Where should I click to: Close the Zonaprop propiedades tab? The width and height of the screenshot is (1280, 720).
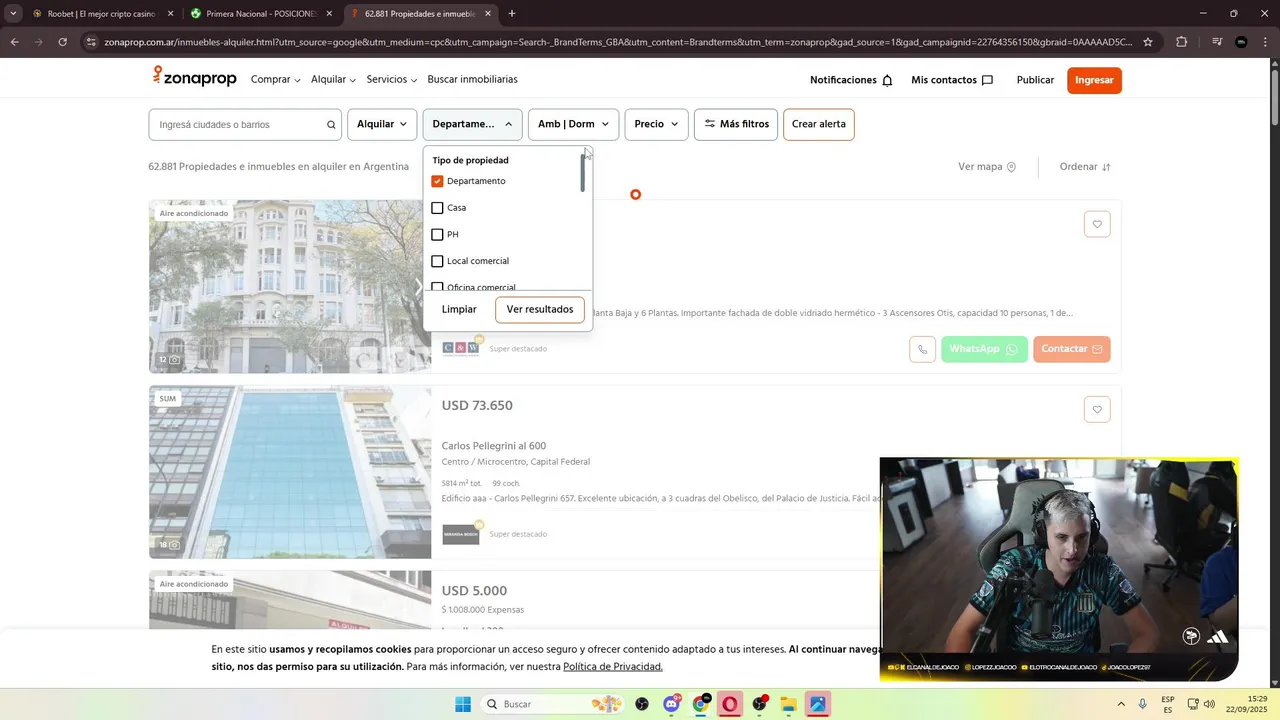488,14
